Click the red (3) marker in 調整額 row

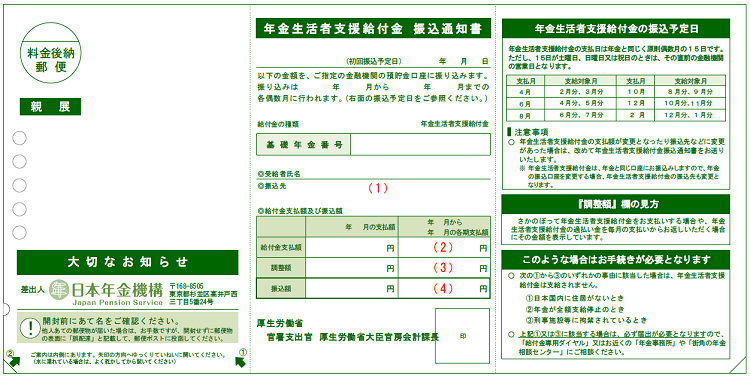[x=442, y=268]
